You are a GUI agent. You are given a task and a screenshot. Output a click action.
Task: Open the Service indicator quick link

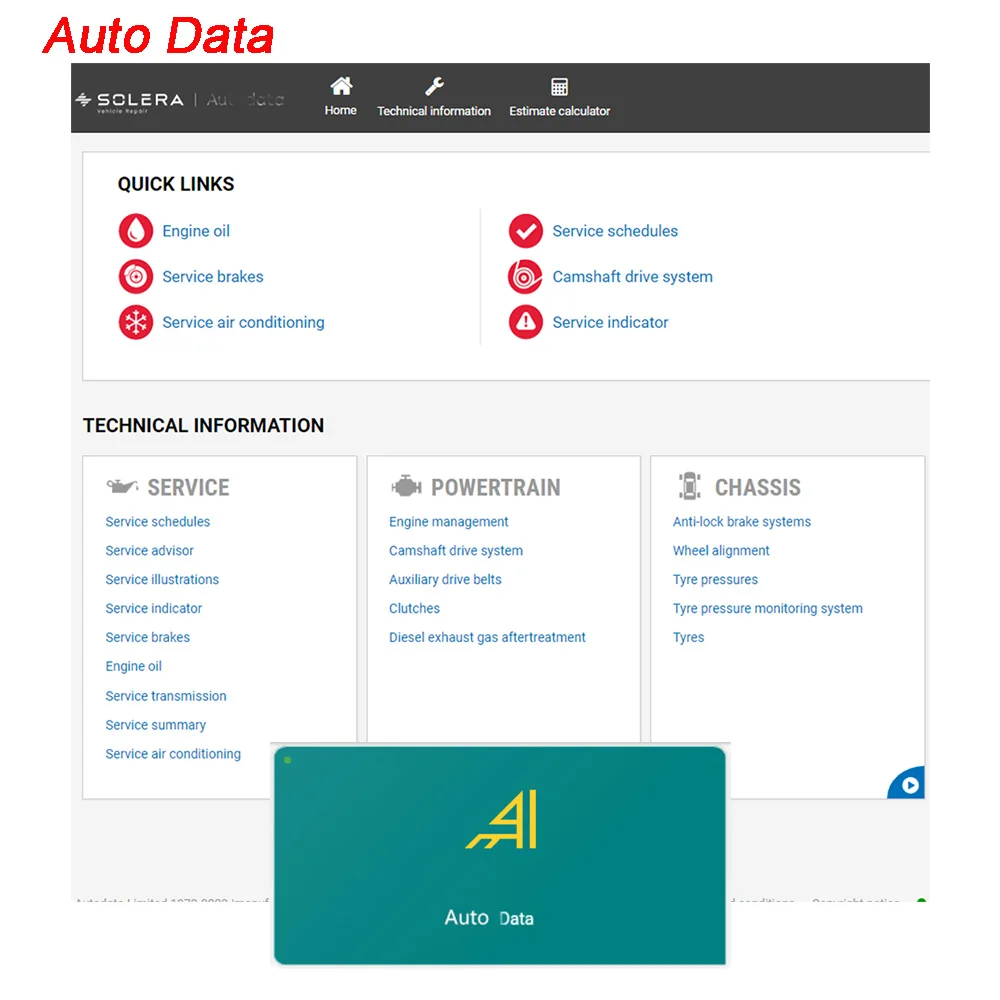(x=610, y=323)
